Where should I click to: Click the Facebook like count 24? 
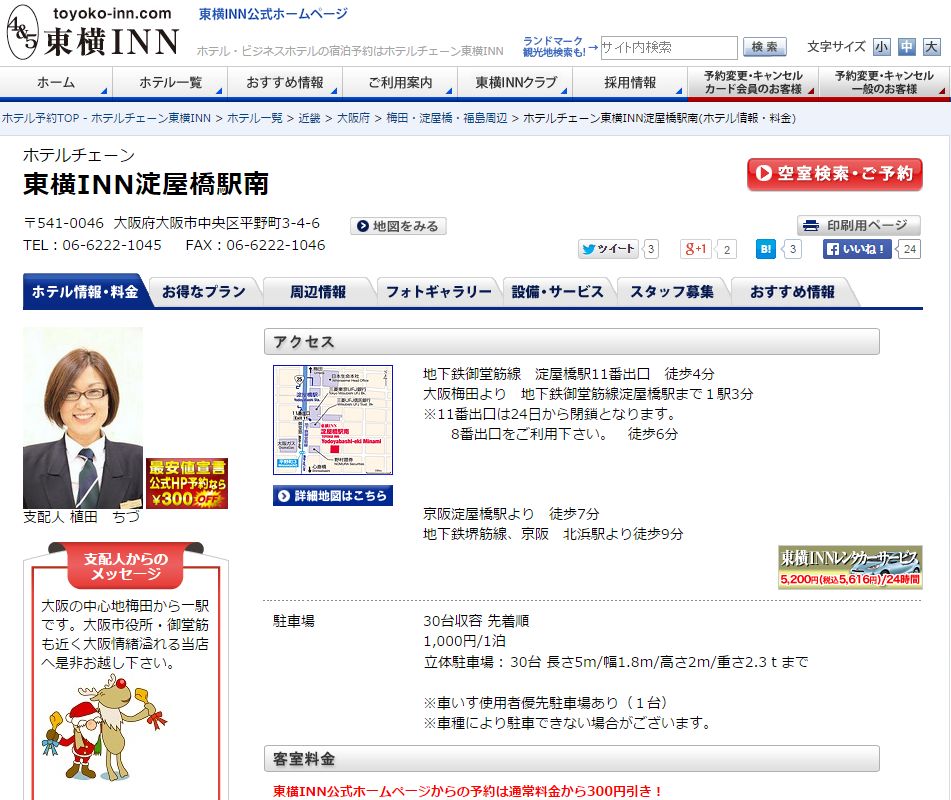[909, 249]
